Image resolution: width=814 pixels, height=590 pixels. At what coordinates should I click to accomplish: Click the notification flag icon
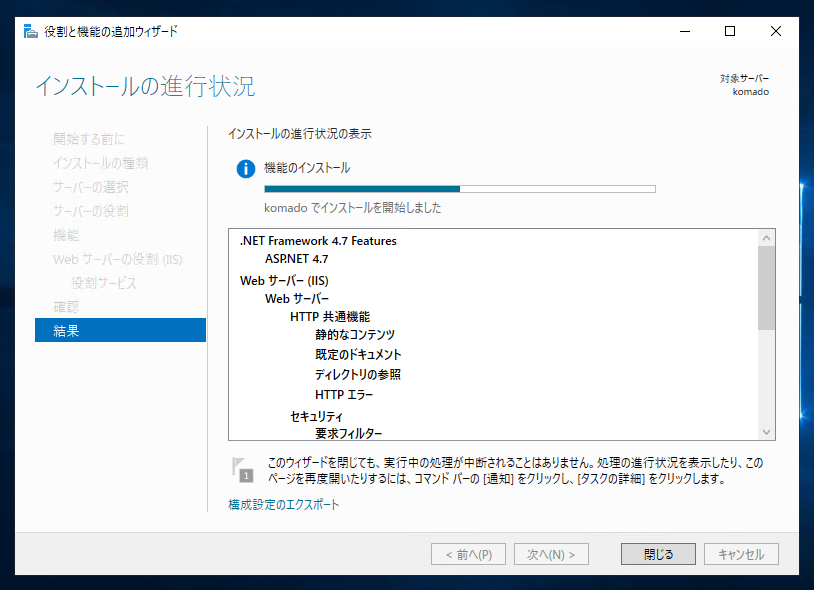(x=242, y=469)
